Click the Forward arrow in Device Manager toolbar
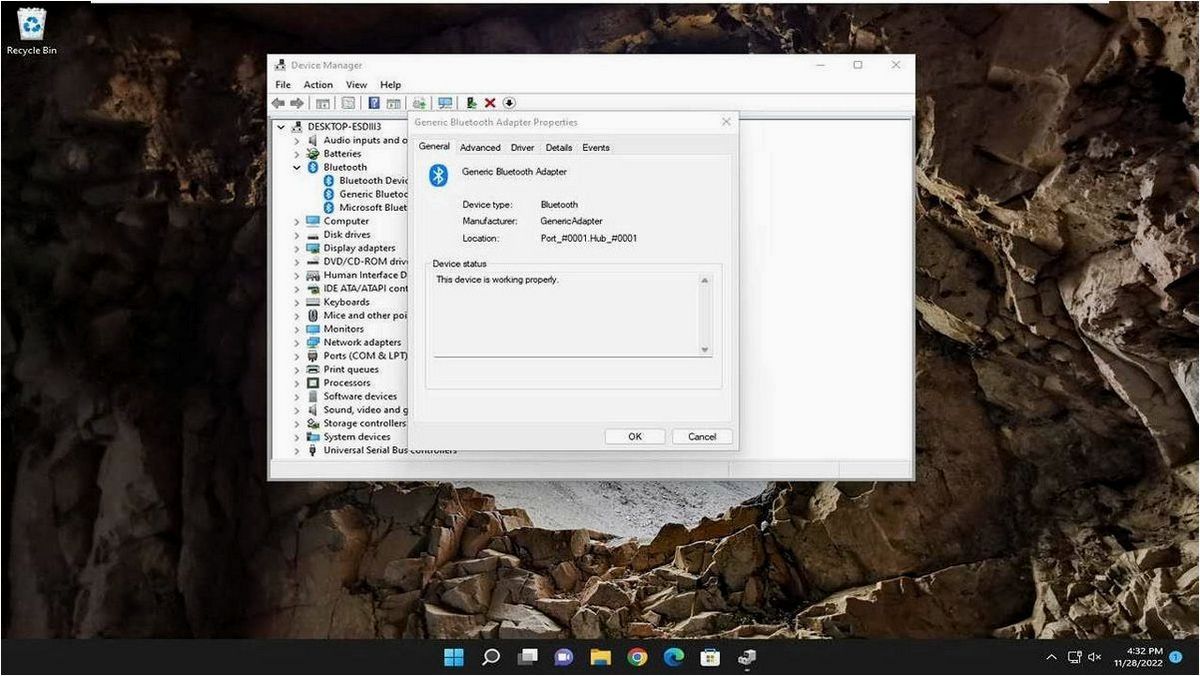 [x=297, y=103]
